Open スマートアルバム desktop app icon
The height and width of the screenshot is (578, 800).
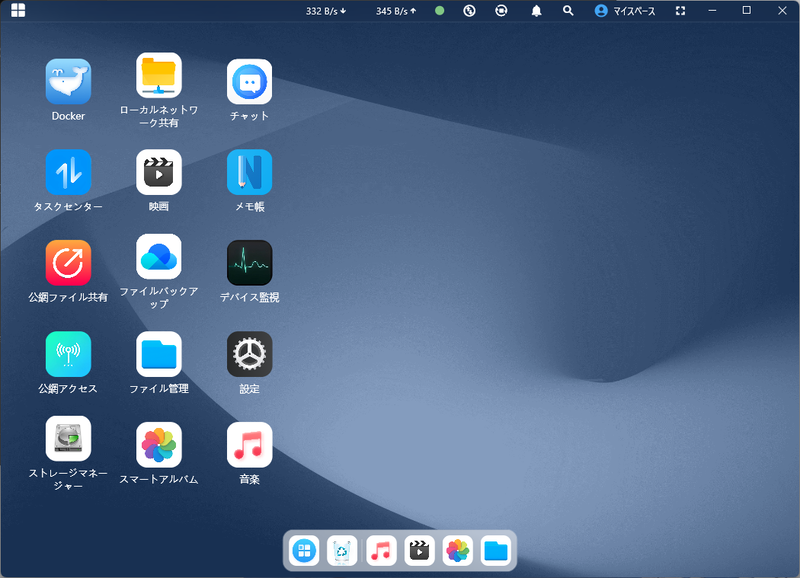click(159, 445)
